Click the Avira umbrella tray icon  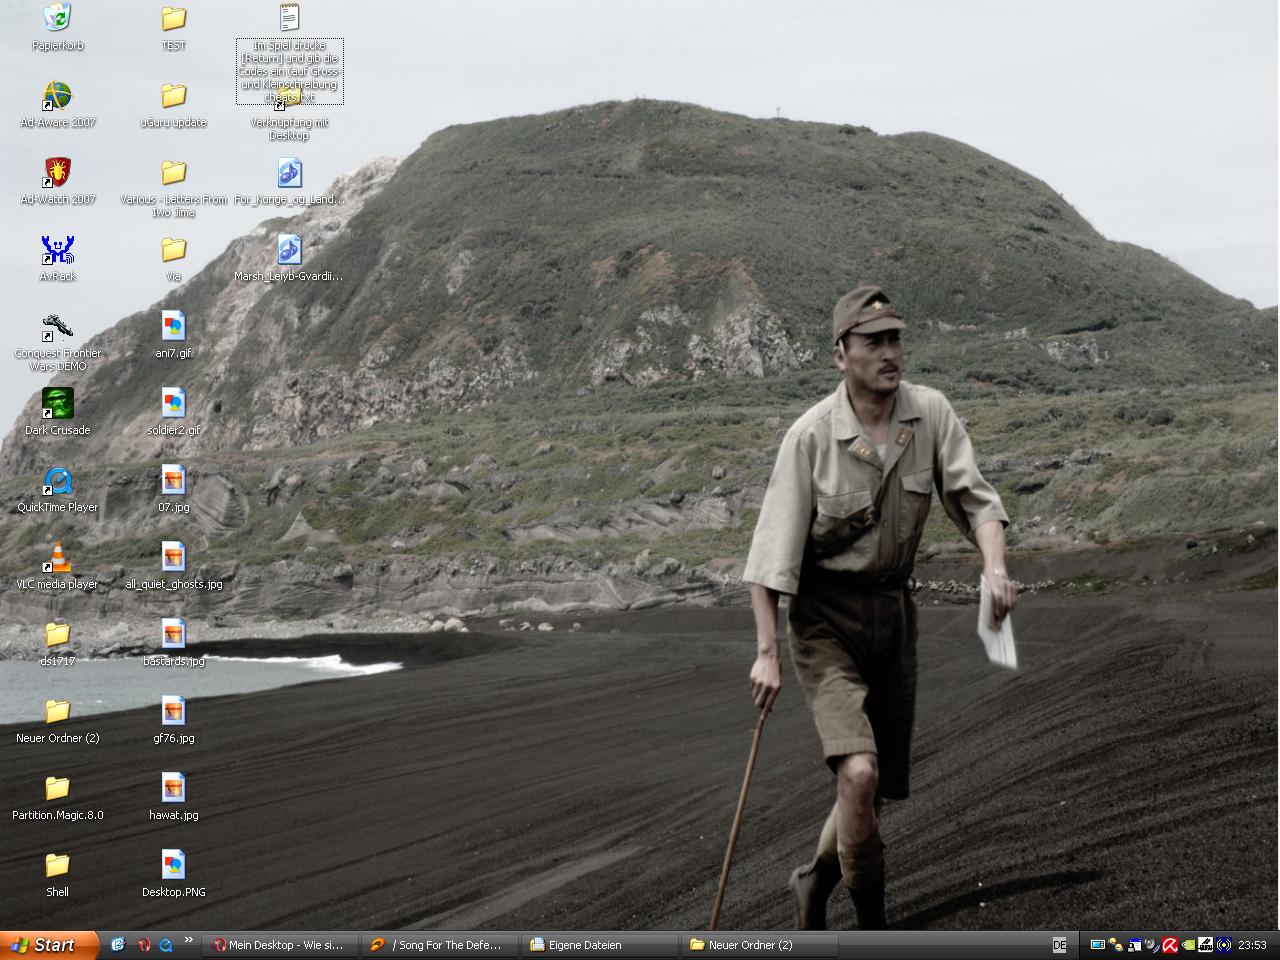pos(1169,945)
